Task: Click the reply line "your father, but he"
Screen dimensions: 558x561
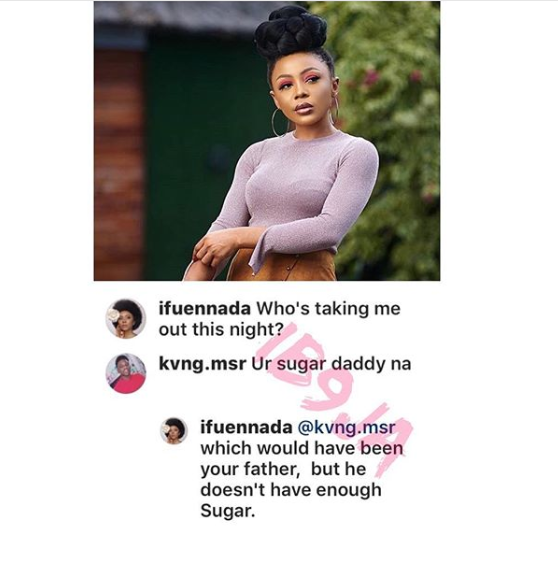Action: coord(283,469)
